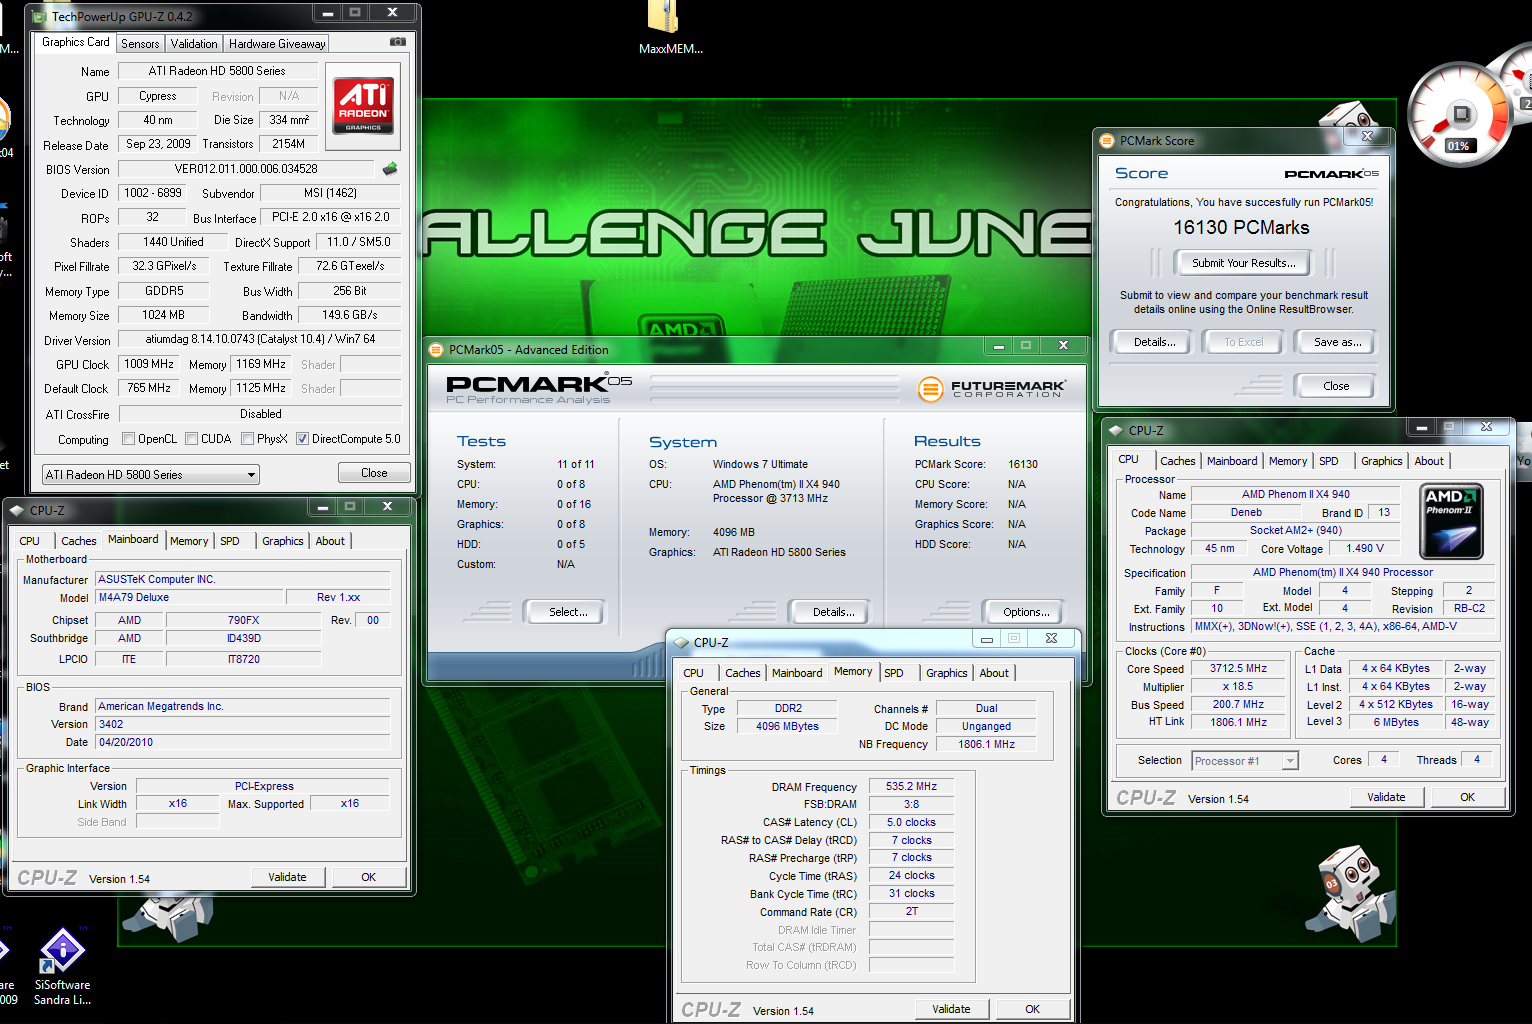Enable the PhysX checkbox in GPU-Z
This screenshot has width=1532, height=1024.
pyautogui.click(x=247, y=438)
